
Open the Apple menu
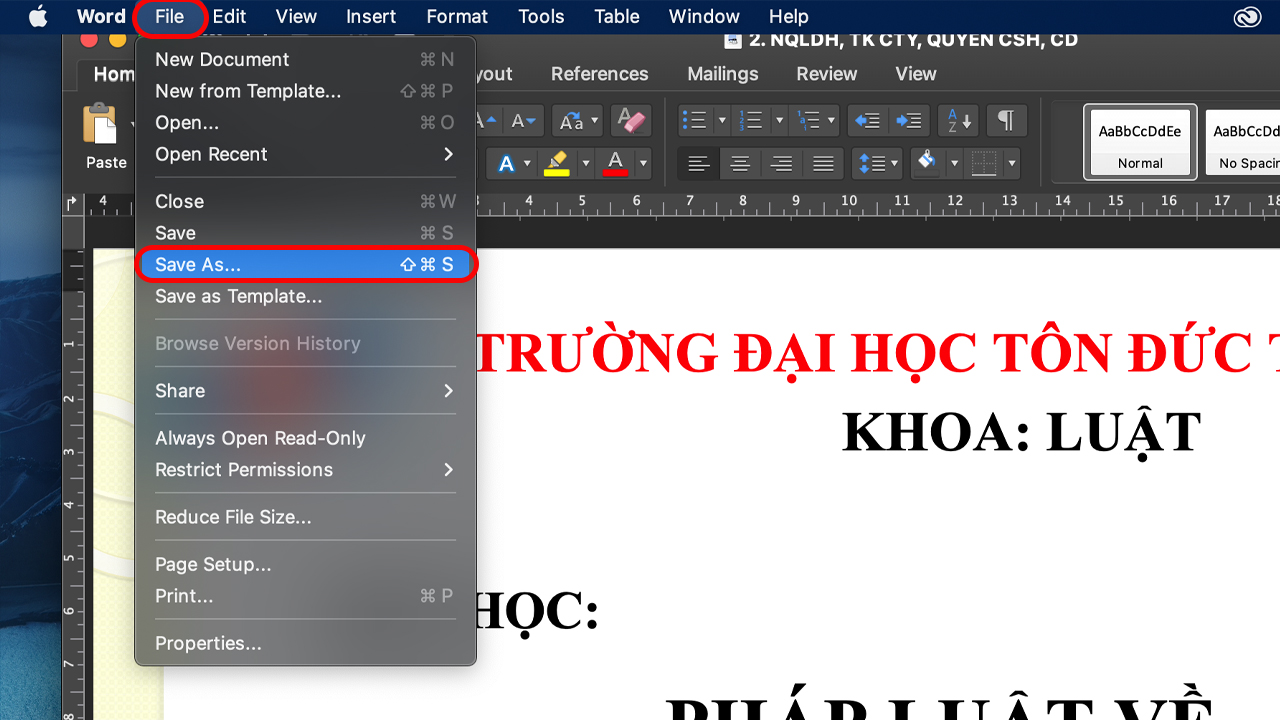click(38, 17)
